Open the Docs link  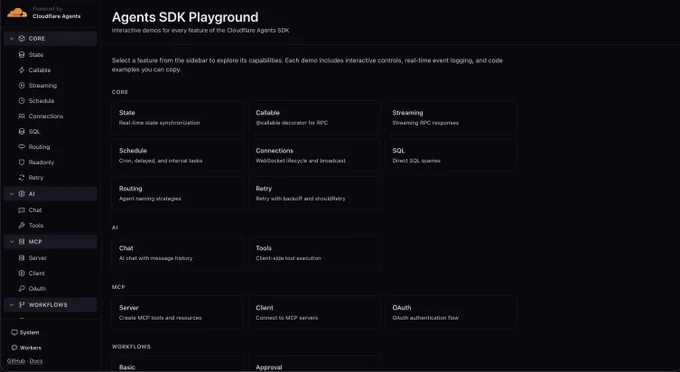pos(36,361)
